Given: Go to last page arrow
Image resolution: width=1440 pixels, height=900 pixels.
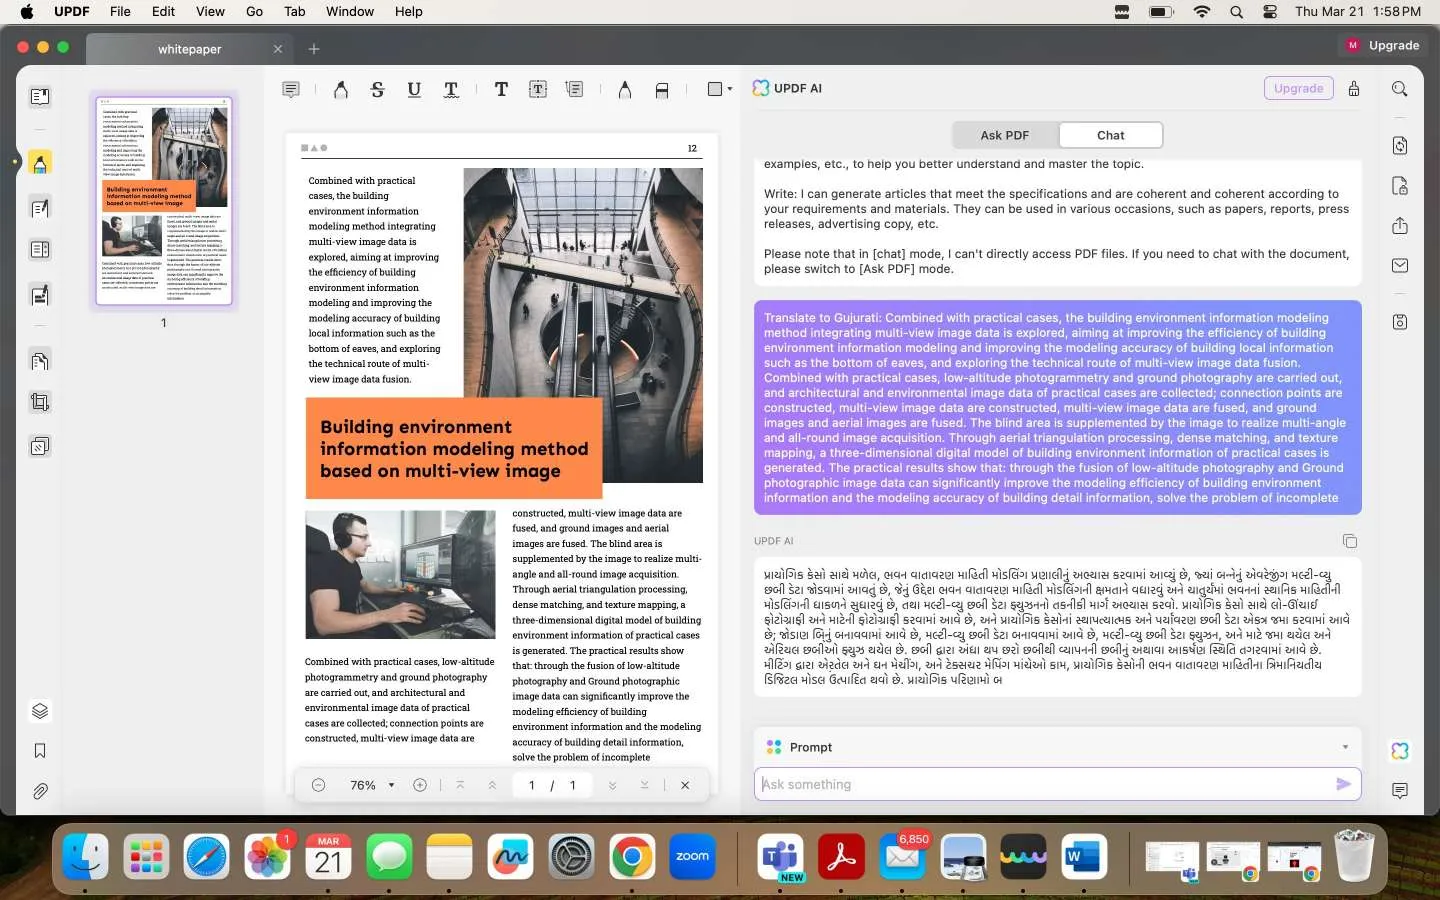Looking at the screenshot, I should (644, 785).
